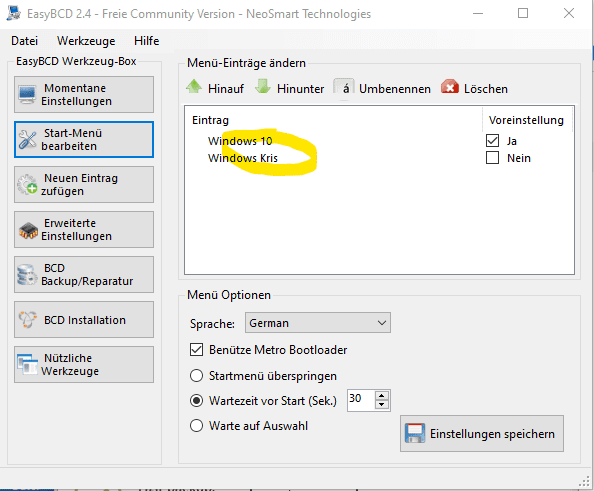Screen dimensions: 594x491
Task: Rename entry using Umbenennen
Action: click(x=382, y=88)
